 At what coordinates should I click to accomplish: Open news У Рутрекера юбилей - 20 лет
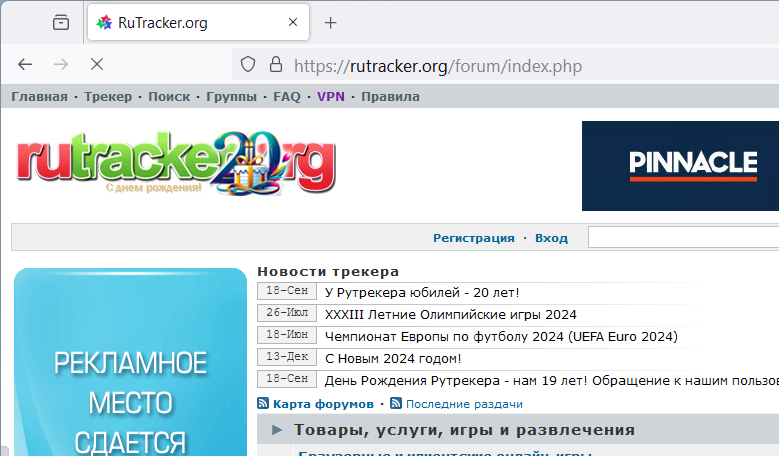tap(422, 293)
